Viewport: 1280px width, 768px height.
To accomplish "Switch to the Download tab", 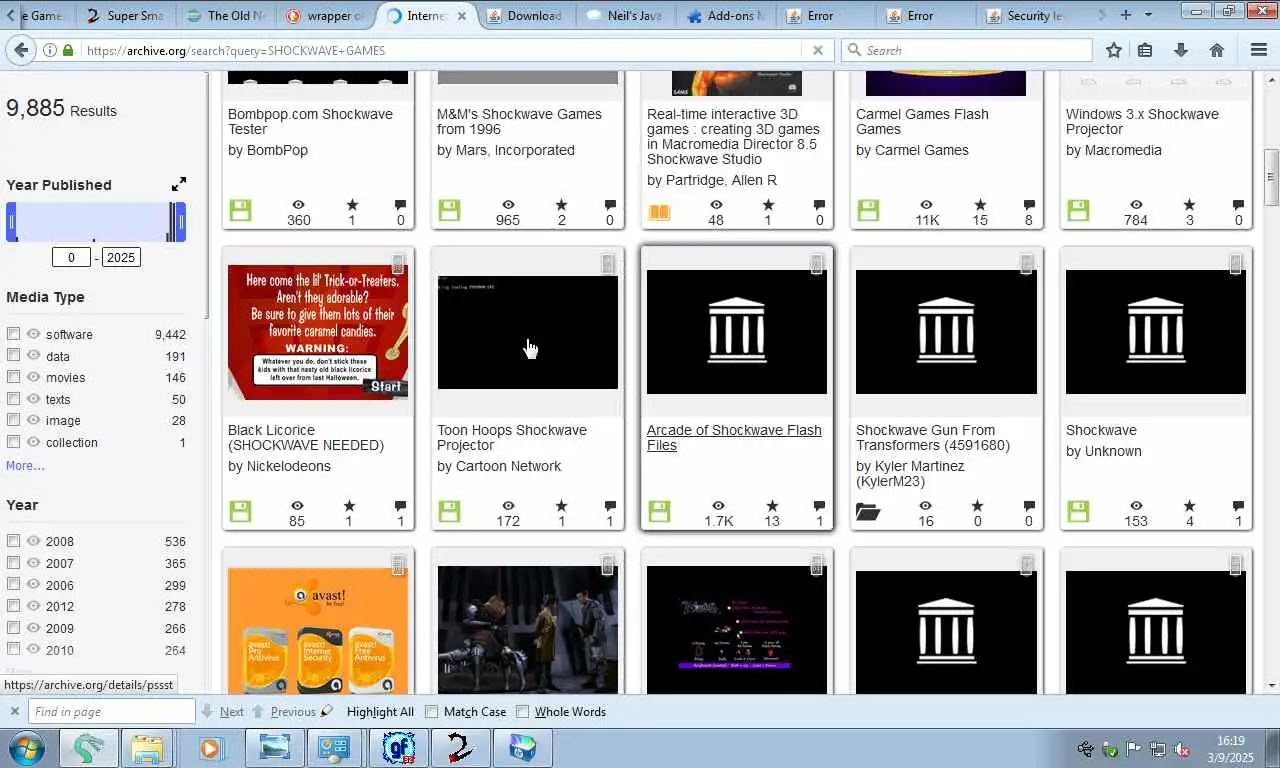I will click(526, 15).
